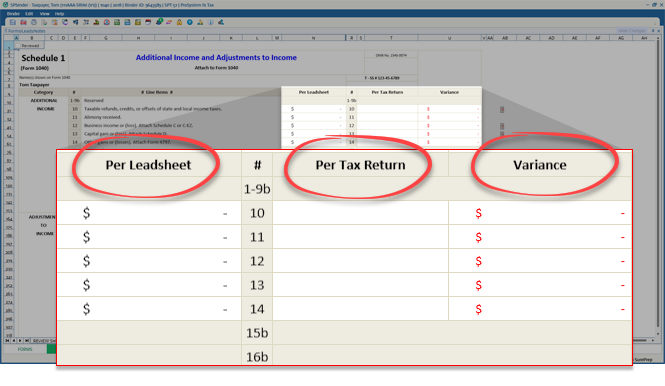Click the dark blue arrows toolbar icon

(75, 22)
